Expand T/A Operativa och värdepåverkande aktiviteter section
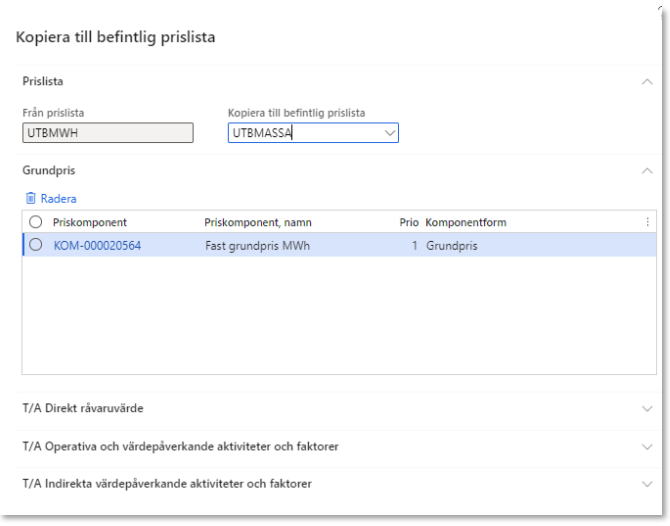This screenshot has height=526, width=670. click(x=646, y=446)
